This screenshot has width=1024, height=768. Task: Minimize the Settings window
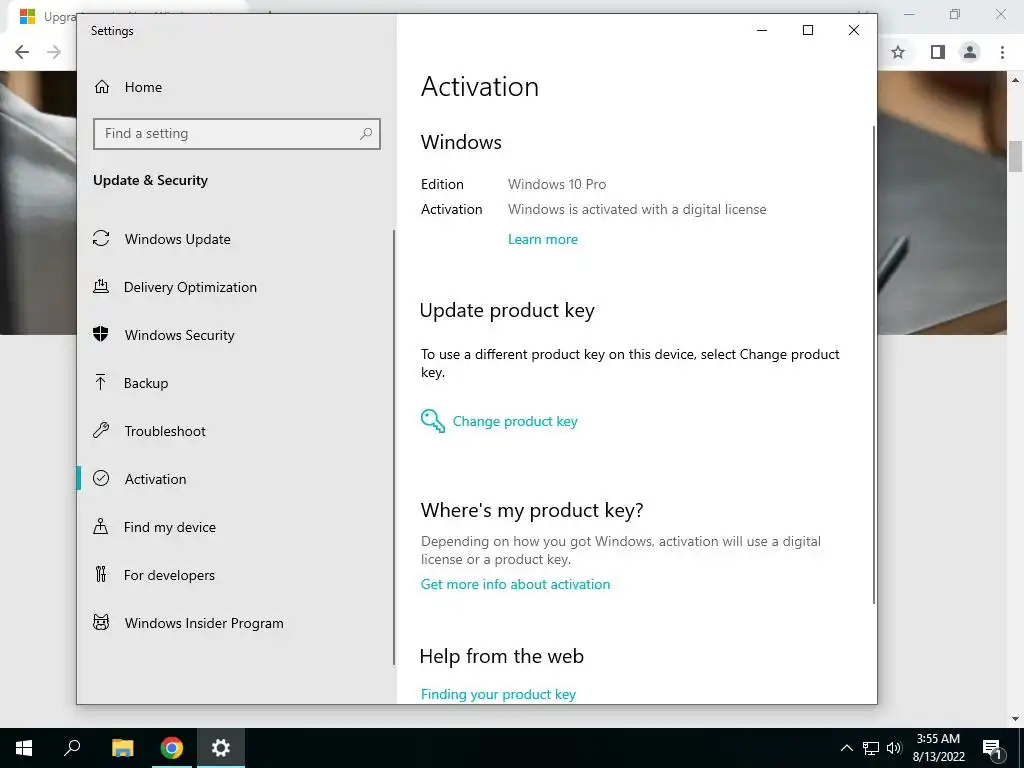761,30
